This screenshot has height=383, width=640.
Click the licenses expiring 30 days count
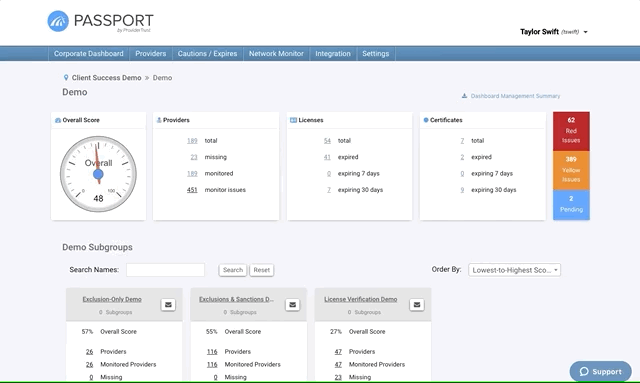pyautogui.click(x=329, y=190)
